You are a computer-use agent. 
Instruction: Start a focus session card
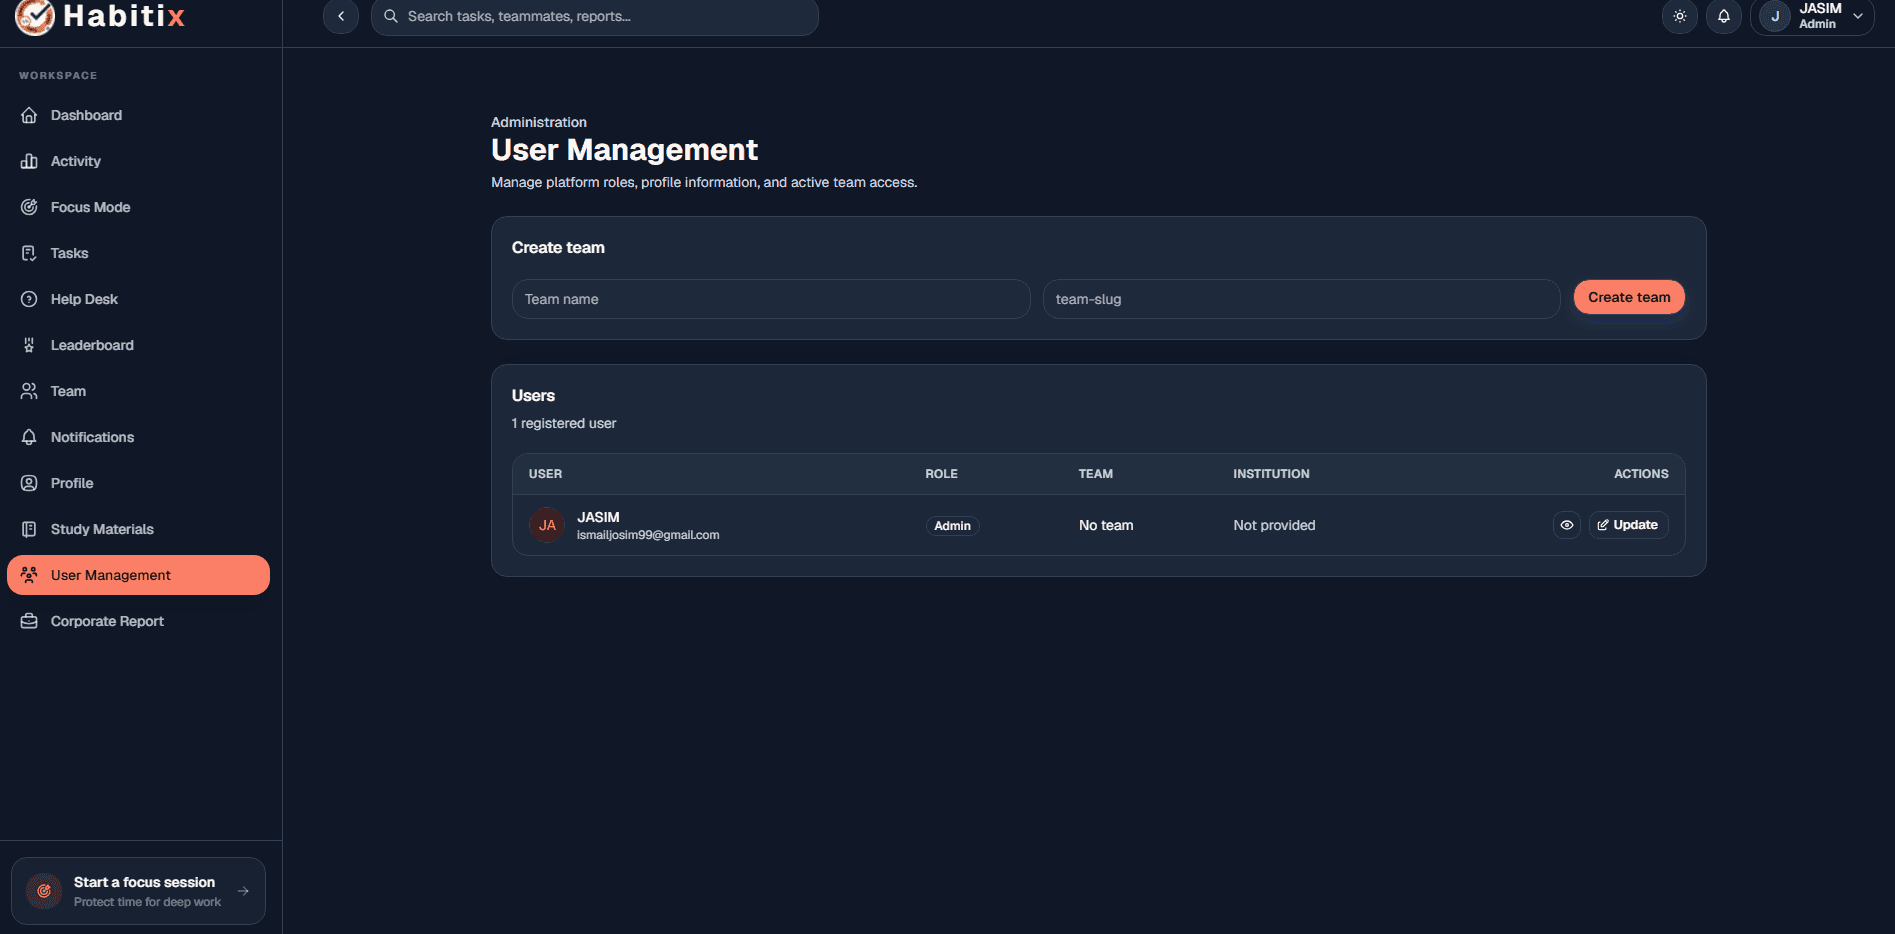coord(138,891)
